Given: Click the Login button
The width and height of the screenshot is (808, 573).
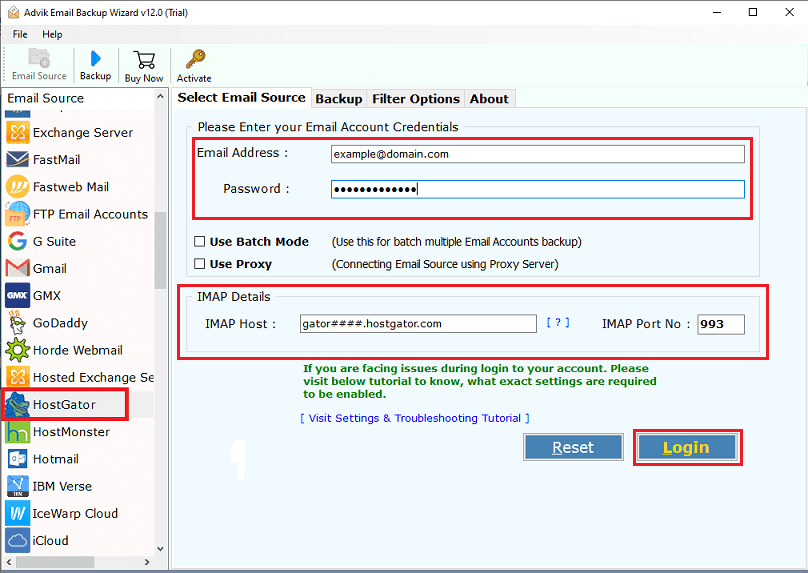Looking at the screenshot, I should 686,447.
